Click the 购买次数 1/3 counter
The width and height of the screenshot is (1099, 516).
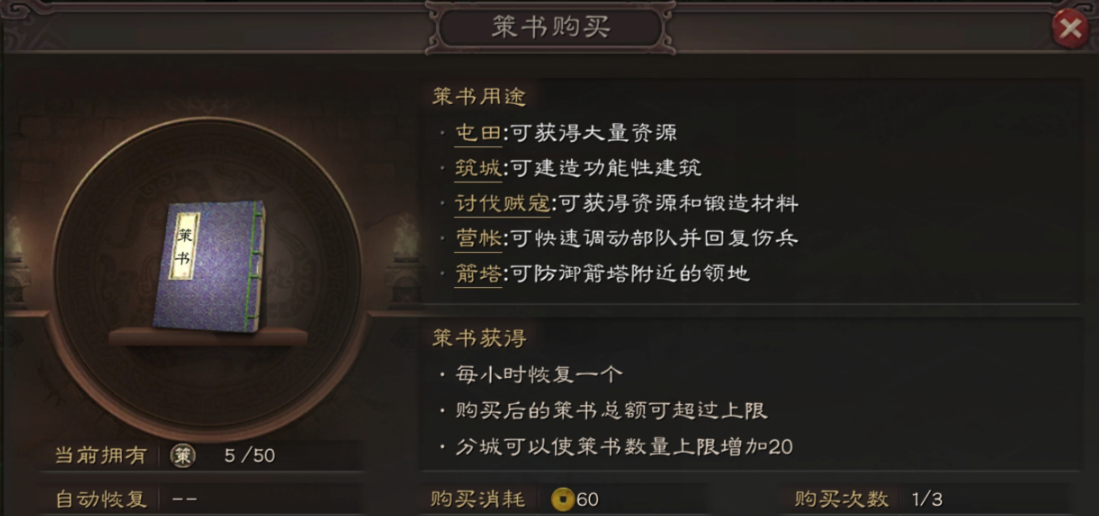926,498
